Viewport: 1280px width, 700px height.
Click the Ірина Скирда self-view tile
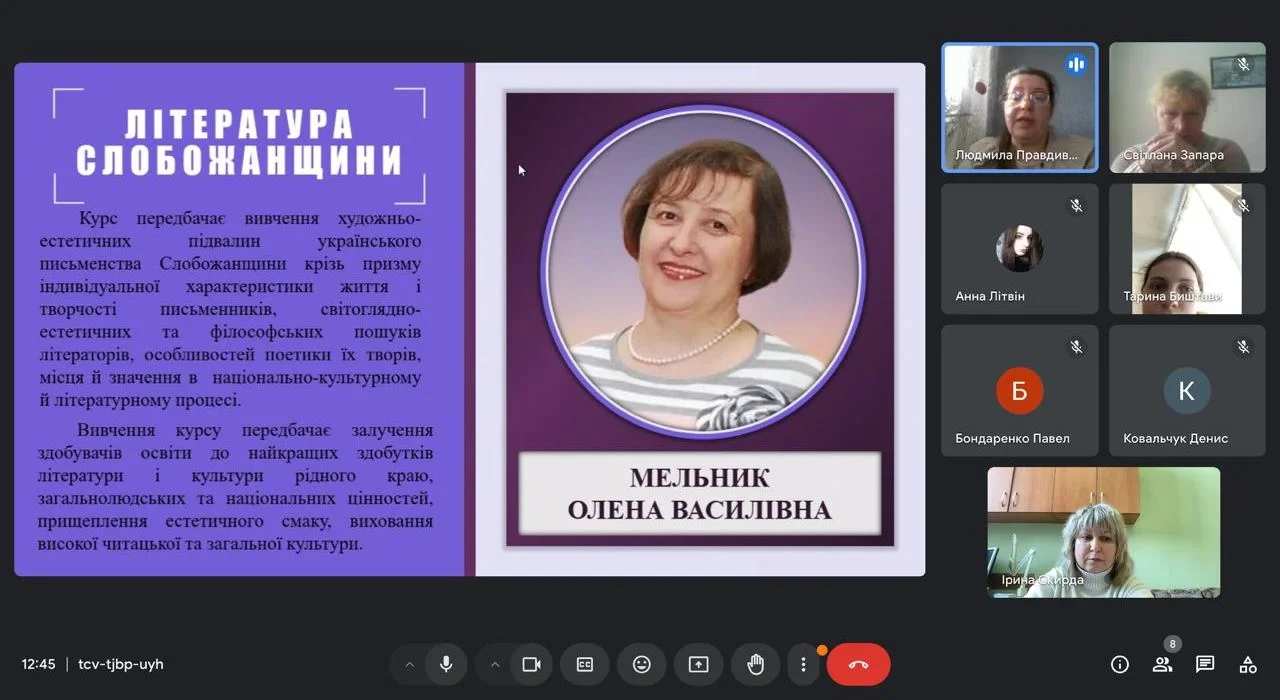pyautogui.click(x=1103, y=532)
